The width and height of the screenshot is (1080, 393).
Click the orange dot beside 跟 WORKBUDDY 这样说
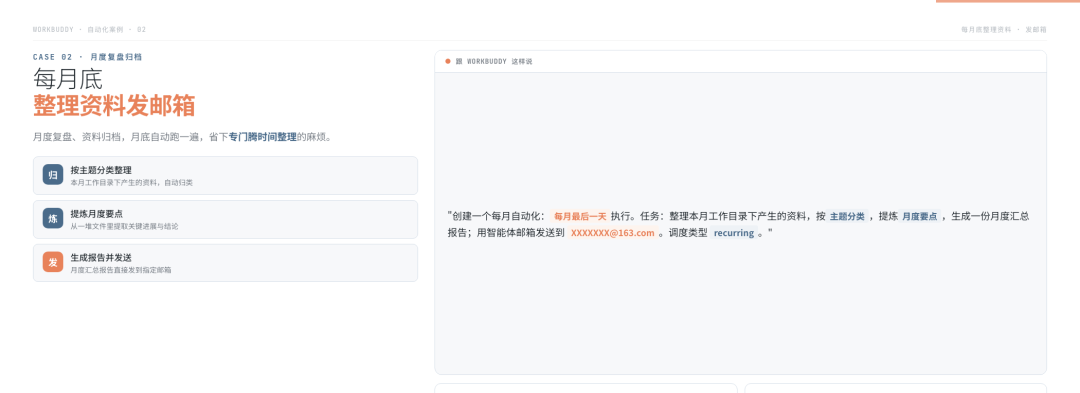click(448, 61)
